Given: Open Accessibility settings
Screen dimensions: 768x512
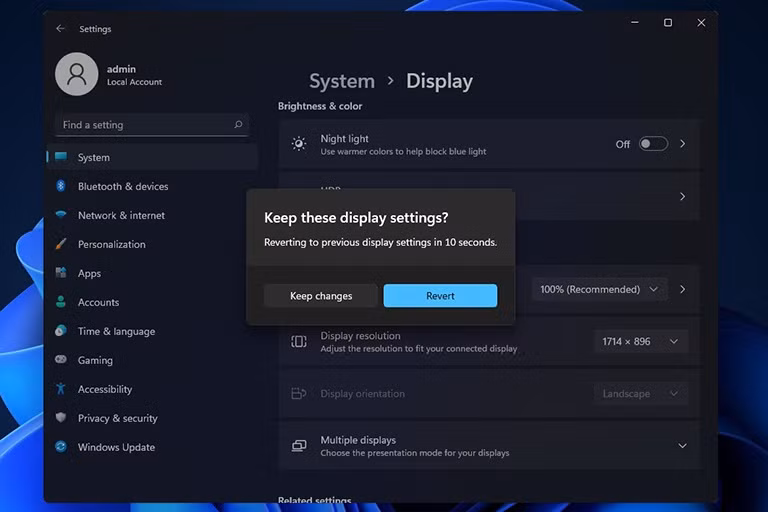Looking at the screenshot, I should pos(152,389).
